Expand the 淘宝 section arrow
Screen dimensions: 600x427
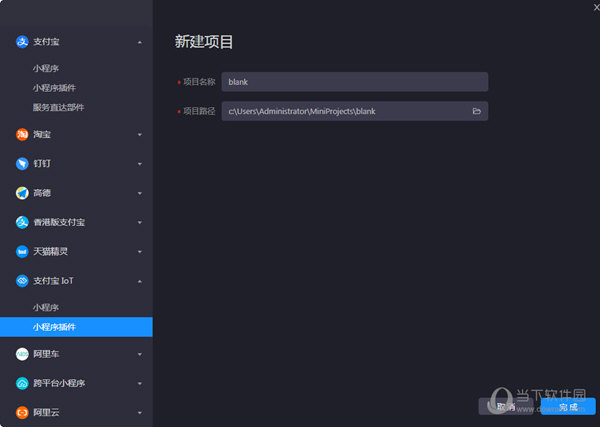tap(140, 135)
